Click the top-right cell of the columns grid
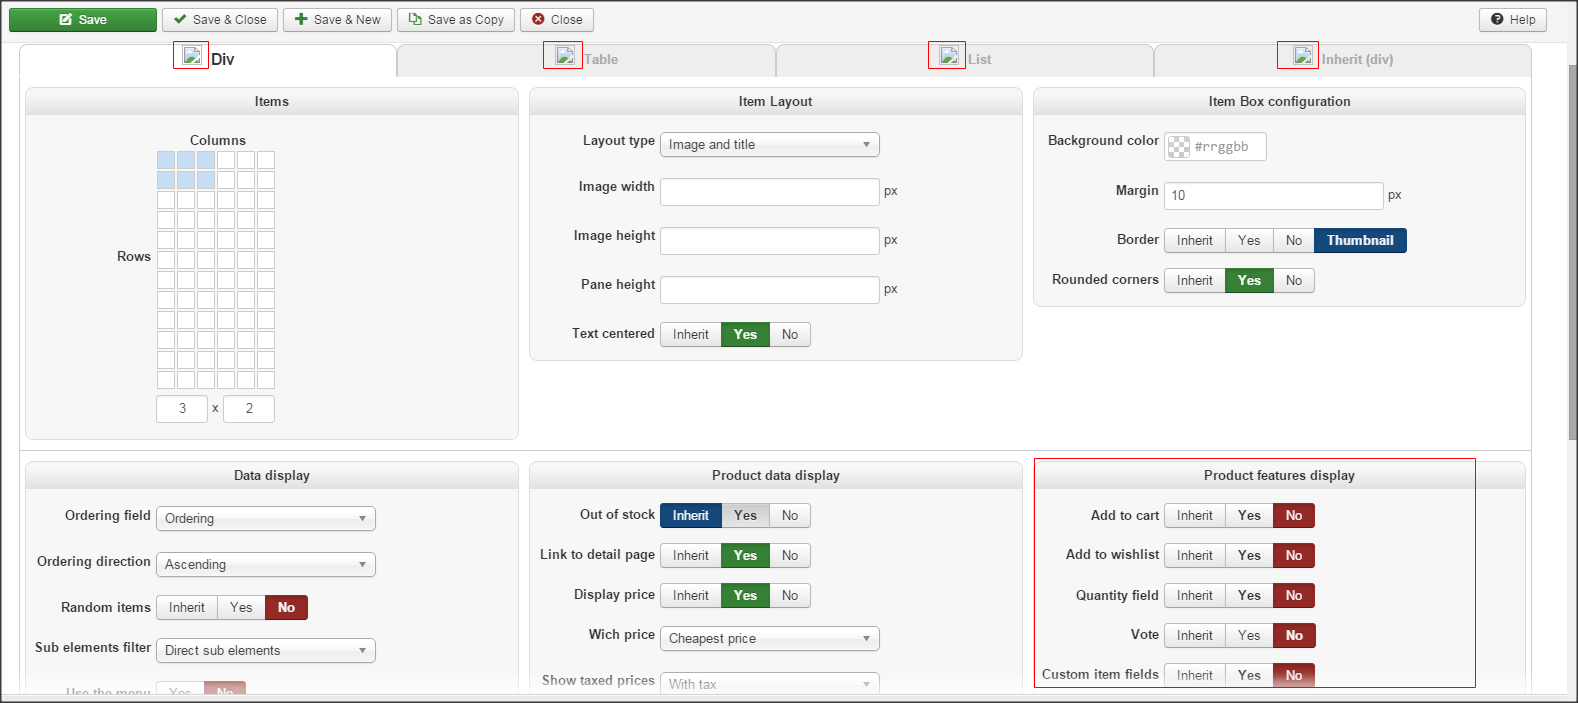This screenshot has height=703, width=1578. click(x=266, y=160)
